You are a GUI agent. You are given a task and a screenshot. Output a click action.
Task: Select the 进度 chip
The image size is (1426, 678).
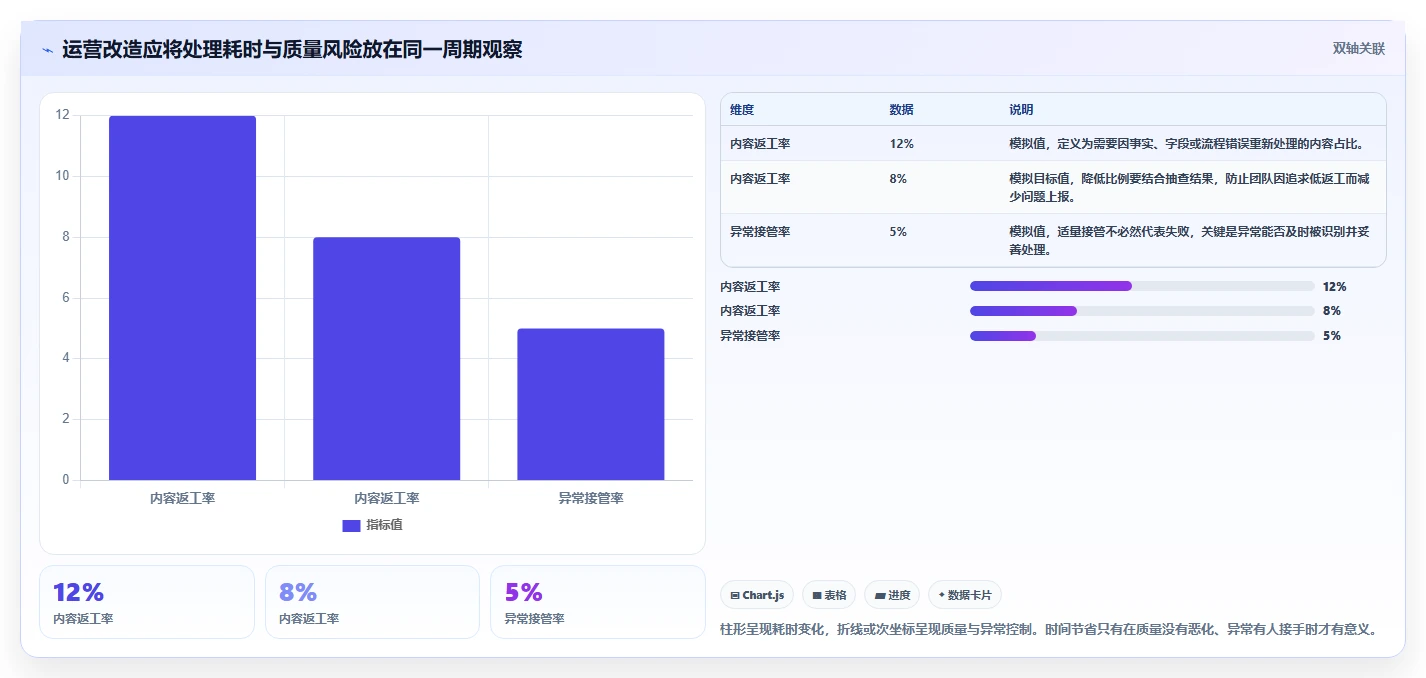[x=892, y=595]
